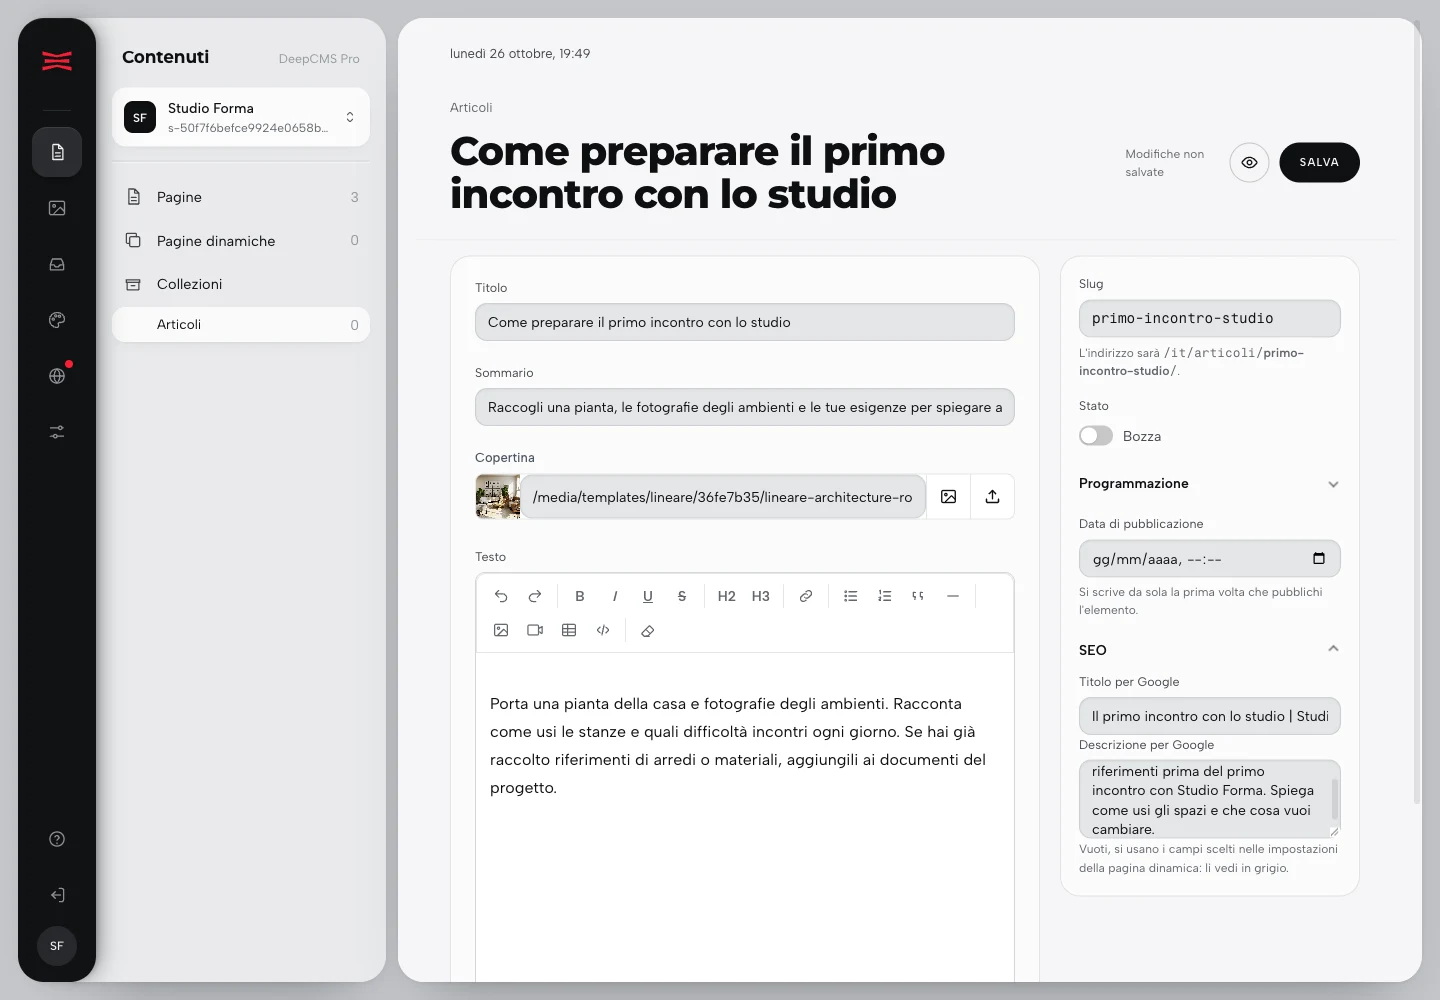Open the theme palette section
Screen dimensions: 1440x1000
(57, 320)
